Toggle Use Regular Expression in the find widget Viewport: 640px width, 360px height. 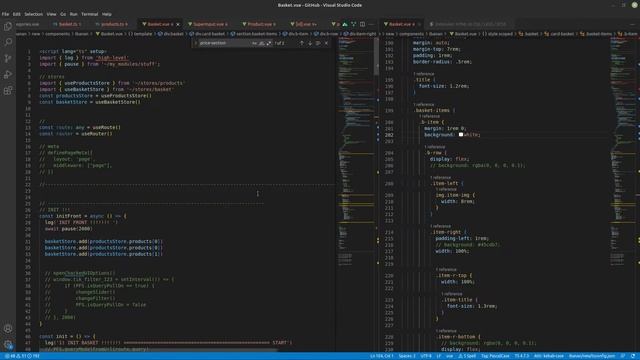(269, 43)
